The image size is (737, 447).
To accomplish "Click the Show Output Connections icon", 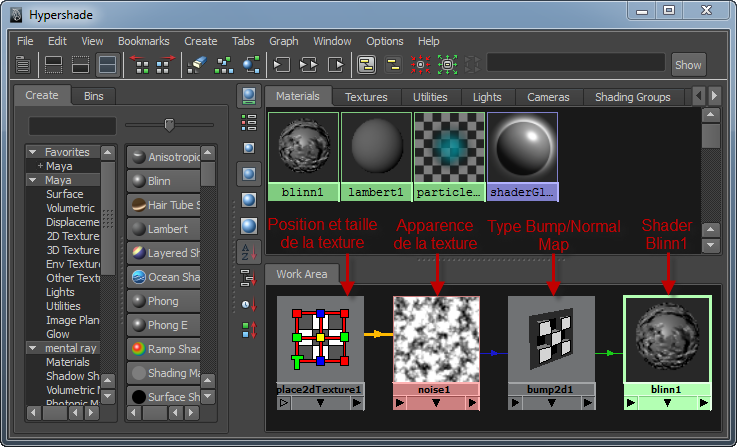I will 336,64.
